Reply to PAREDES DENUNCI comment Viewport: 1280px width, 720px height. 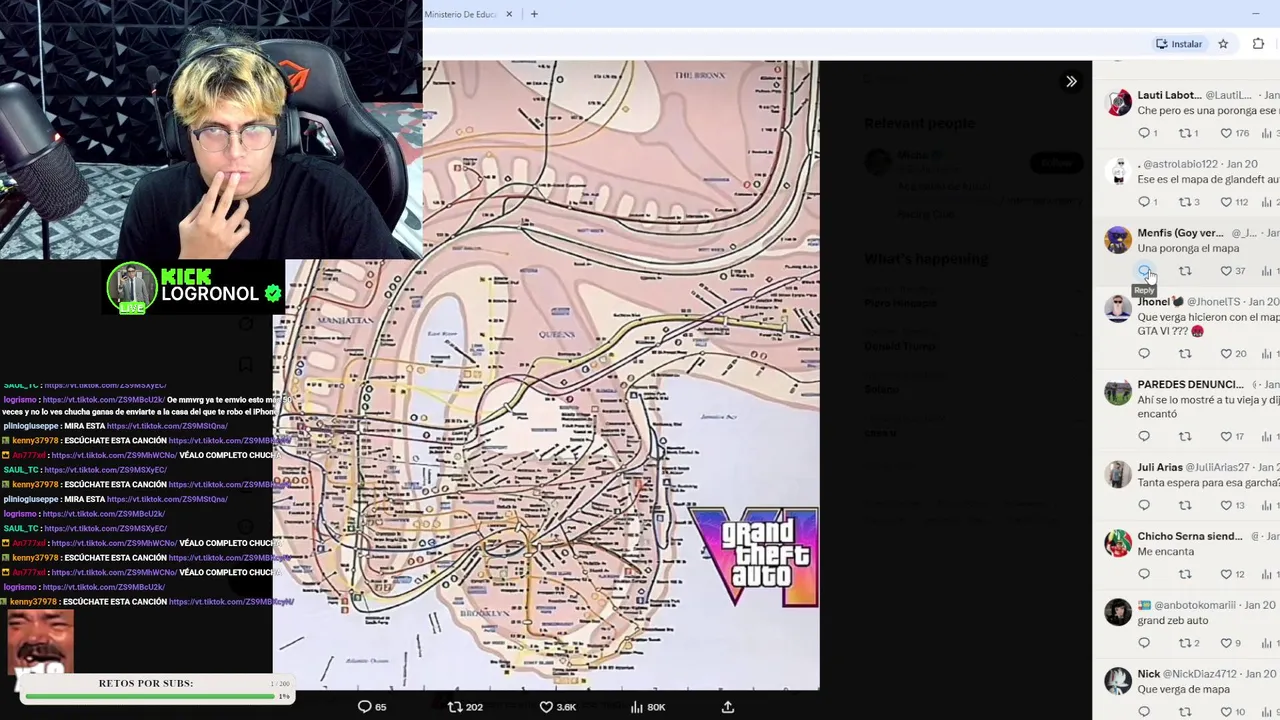point(1144,436)
